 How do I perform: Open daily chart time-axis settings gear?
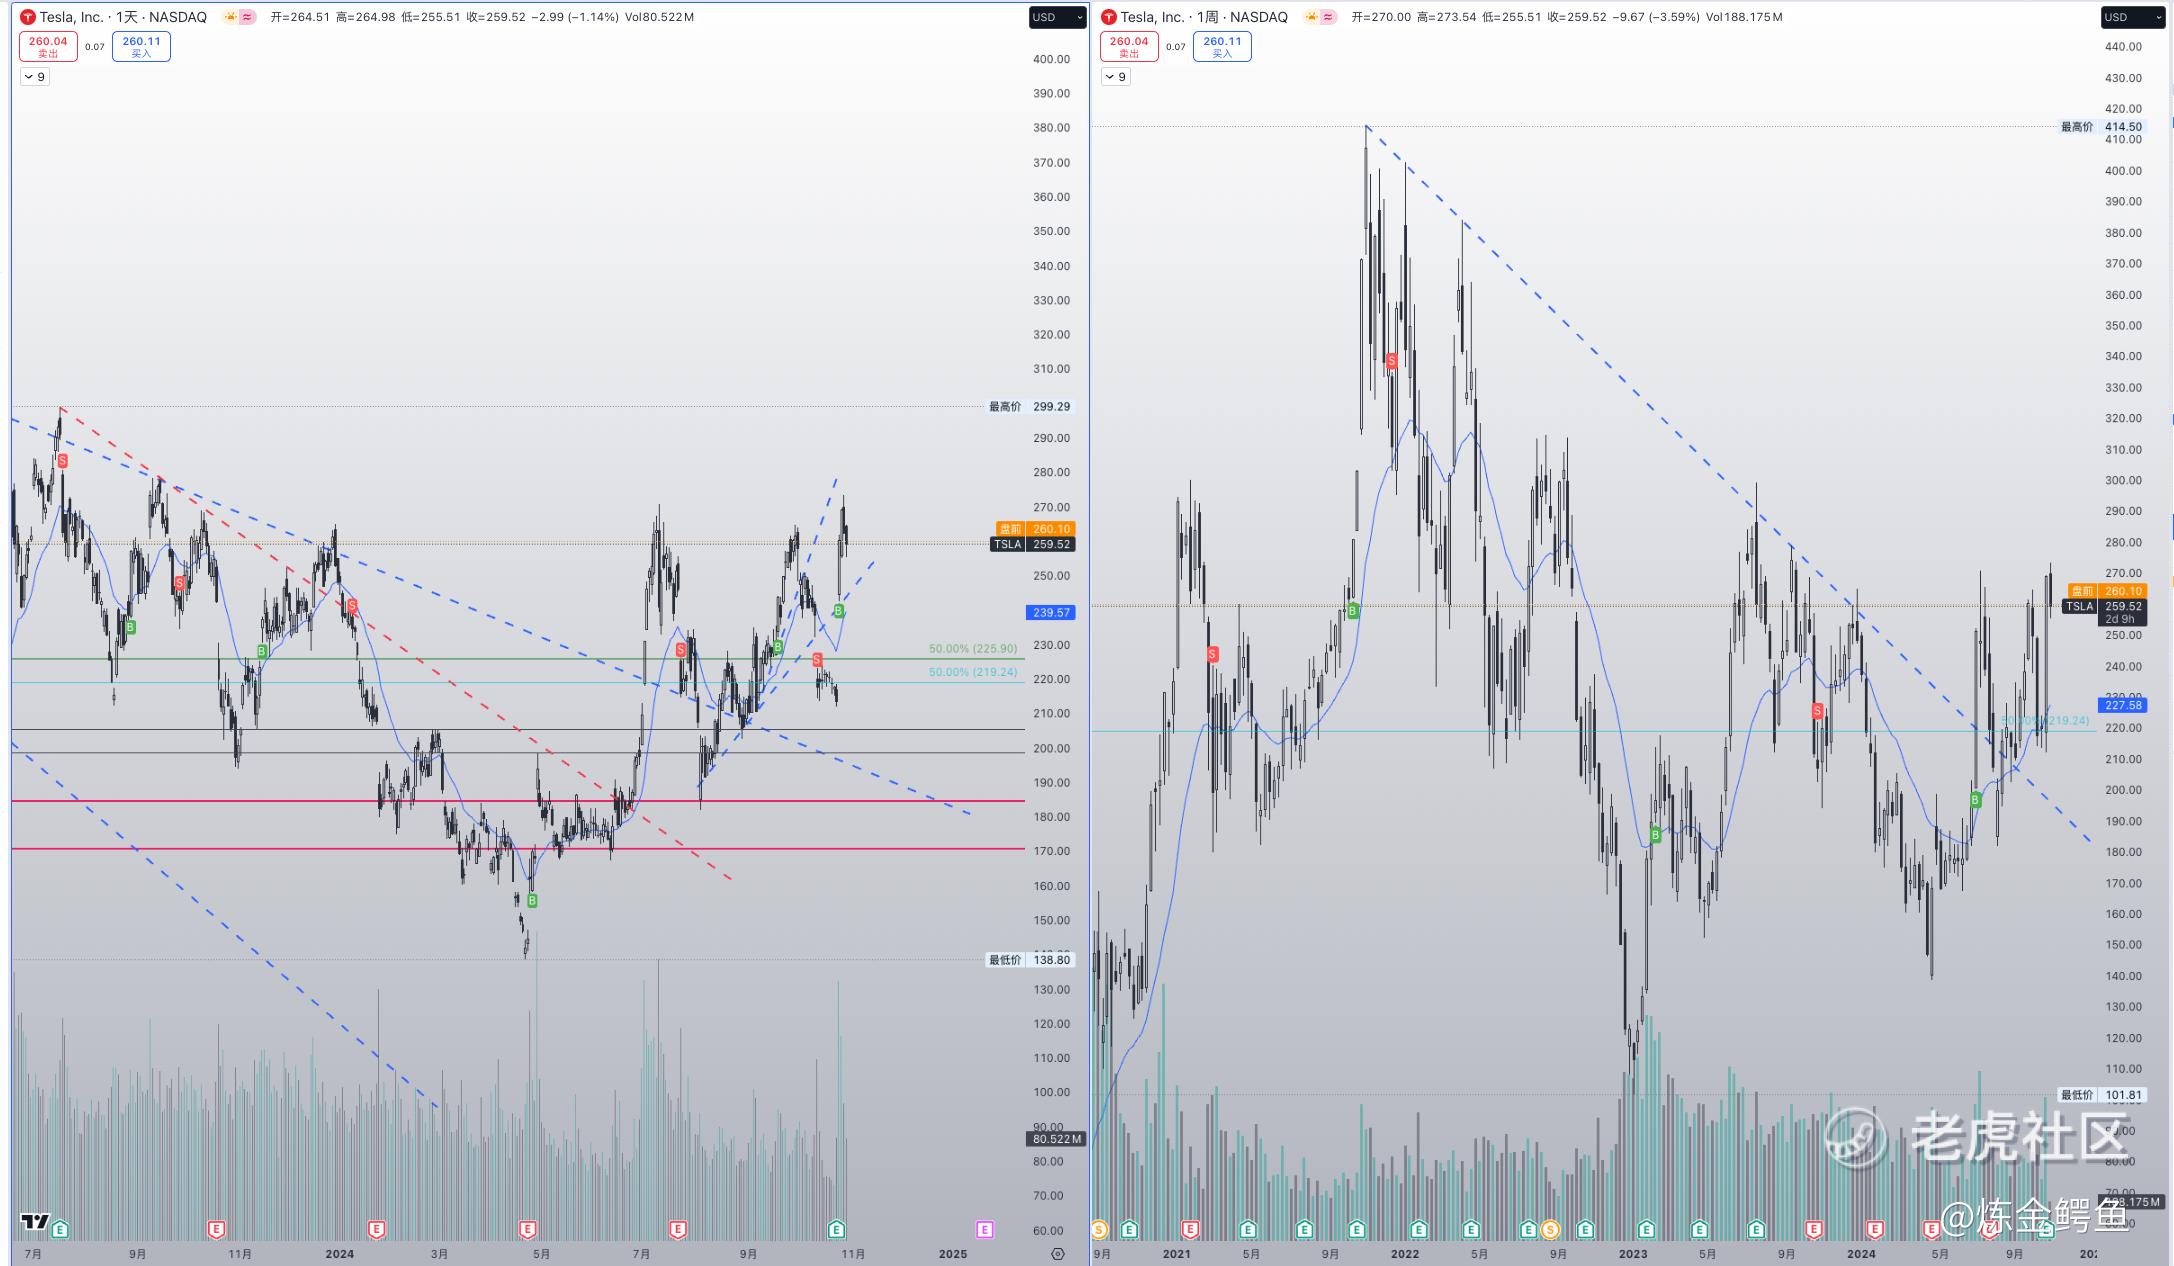click(x=1058, y=1254)
